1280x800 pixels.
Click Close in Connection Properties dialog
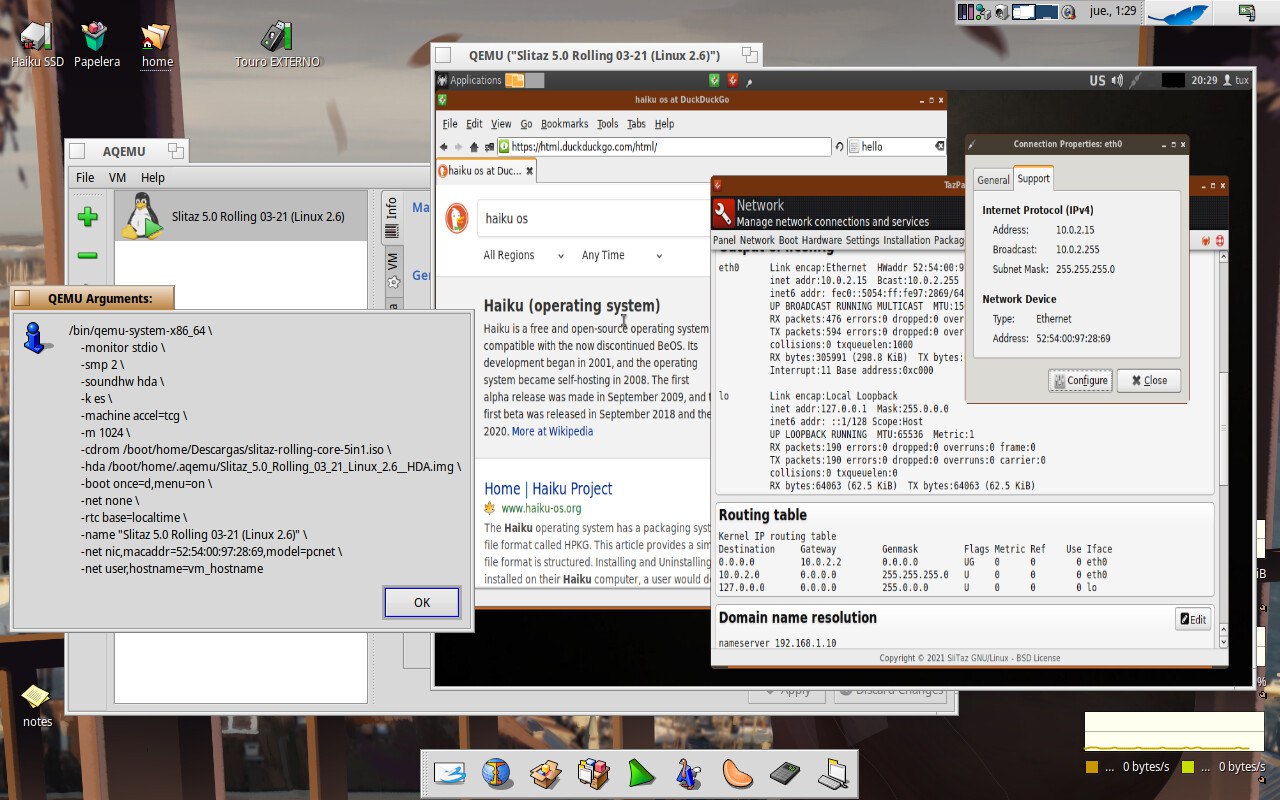point(1149,380)
